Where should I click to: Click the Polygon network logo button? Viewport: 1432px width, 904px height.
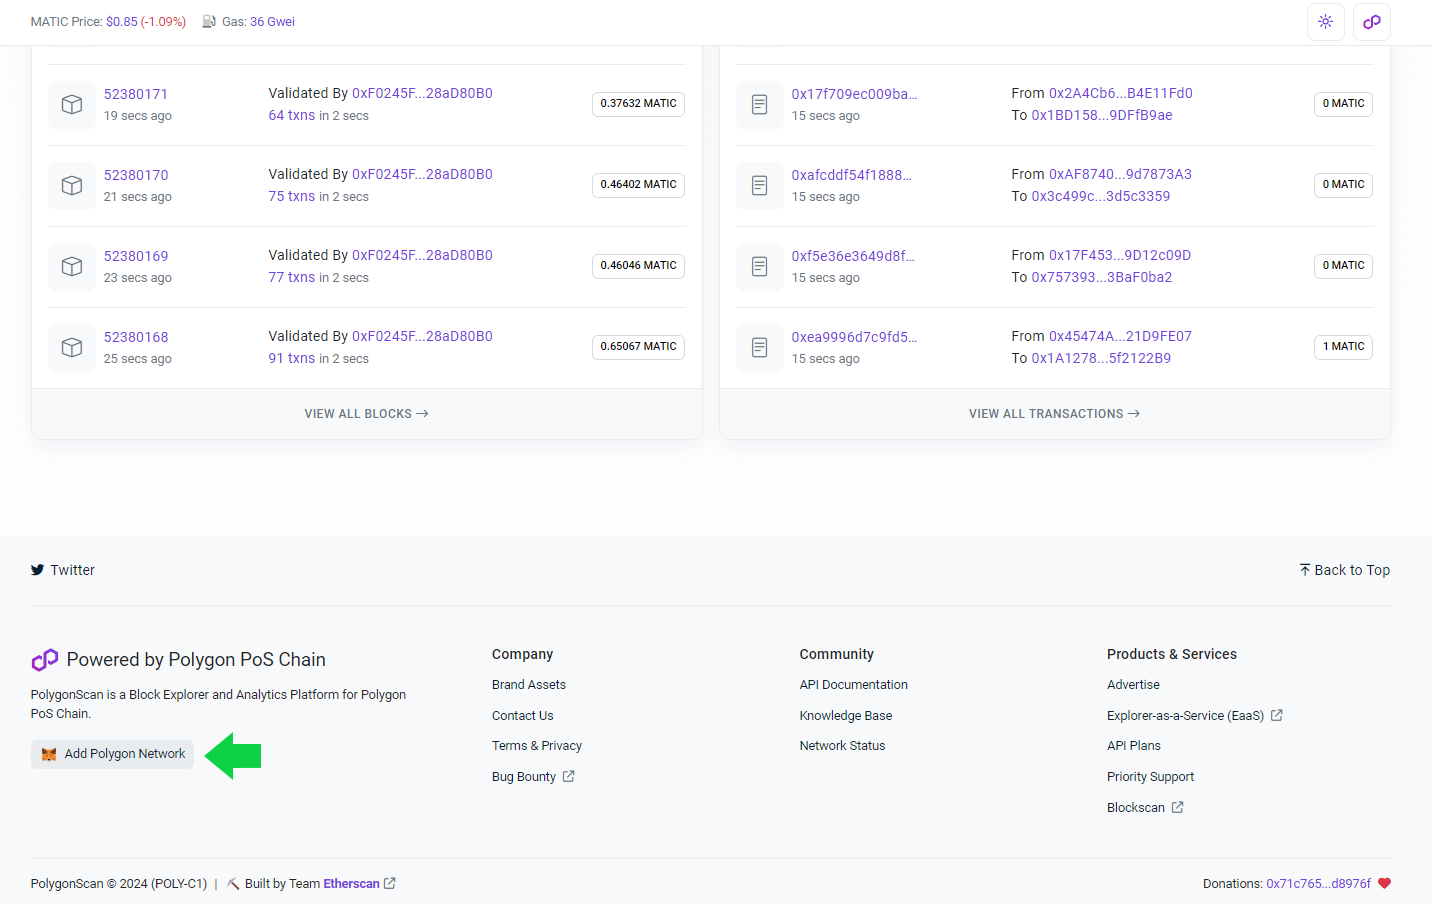(1371, 22)
